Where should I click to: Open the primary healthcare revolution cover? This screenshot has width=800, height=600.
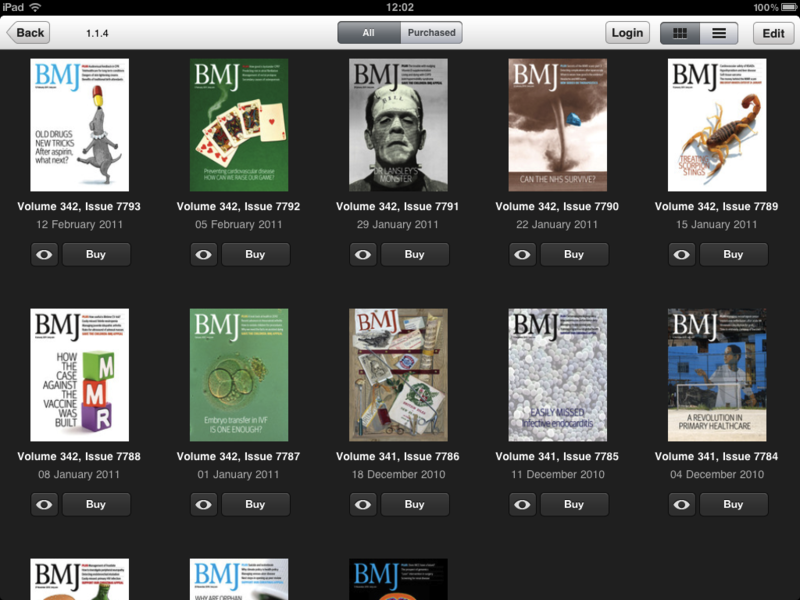(x=717, y=375)
